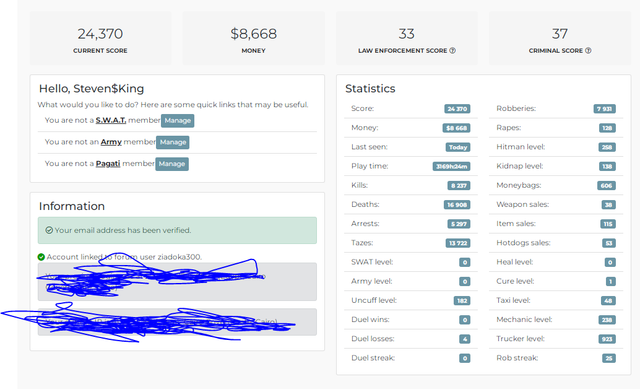This screenshot has width=640, height=389.
Task: Click the Hotdogs sales badge
Action: tap(609, 243)
